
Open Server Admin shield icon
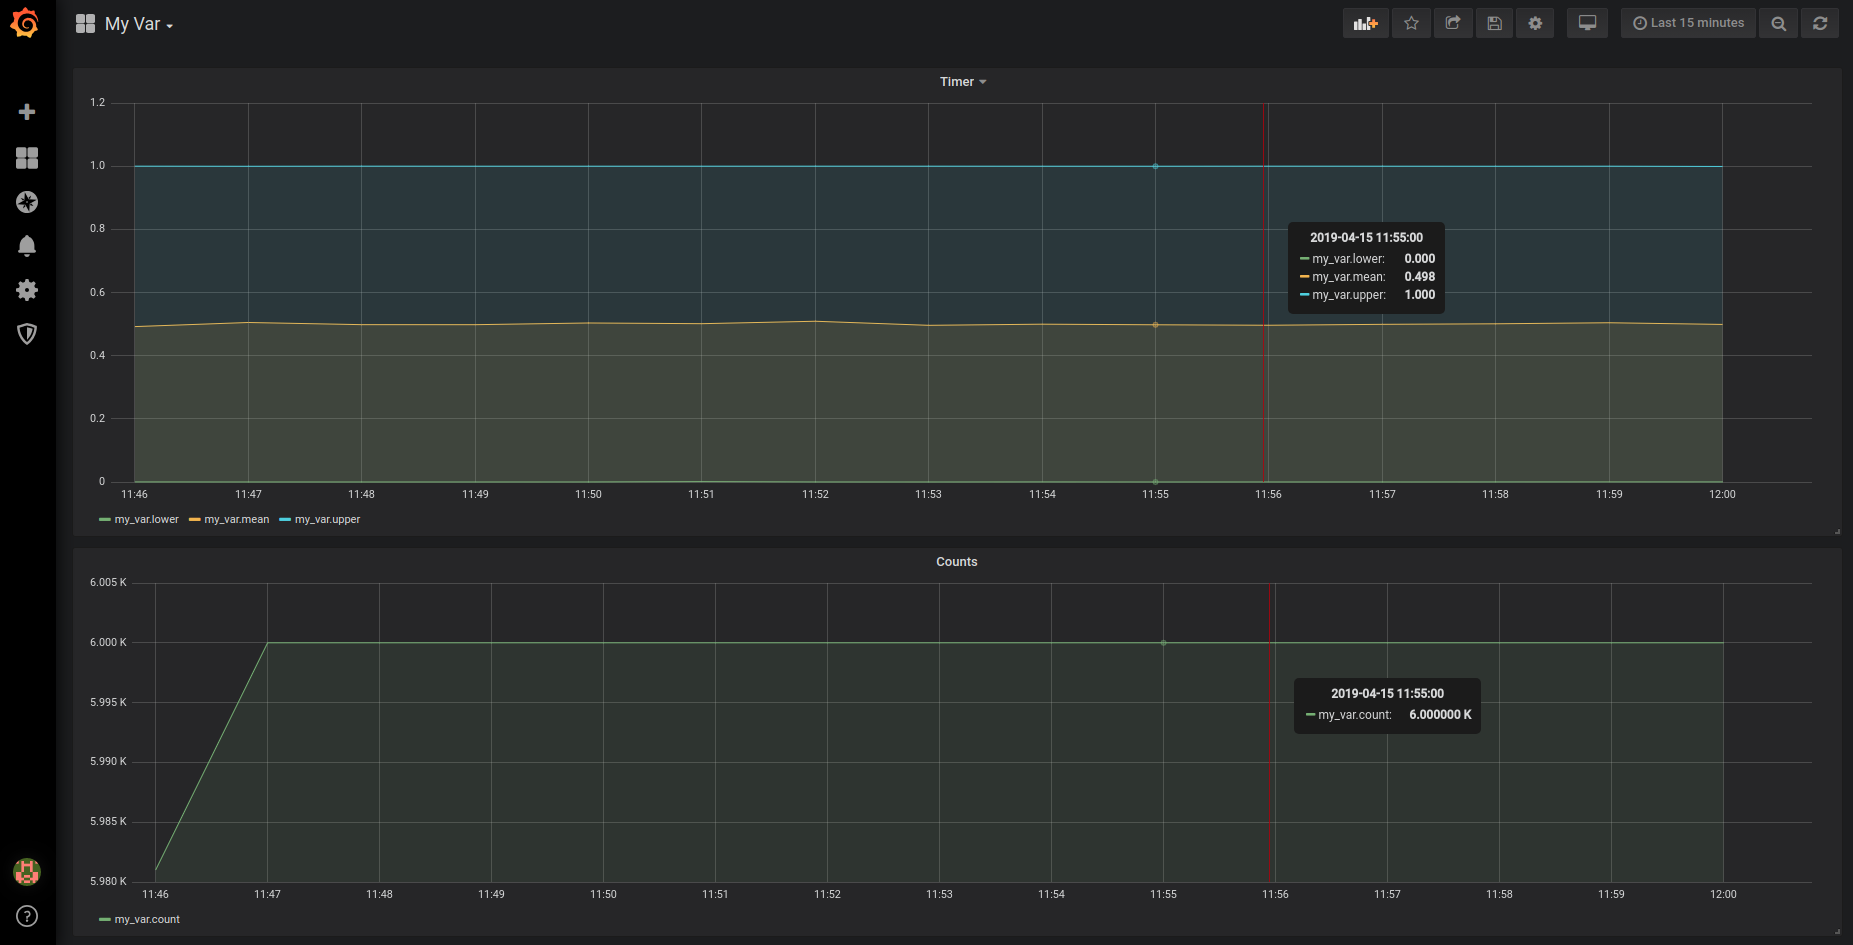(x=27, y=334)
